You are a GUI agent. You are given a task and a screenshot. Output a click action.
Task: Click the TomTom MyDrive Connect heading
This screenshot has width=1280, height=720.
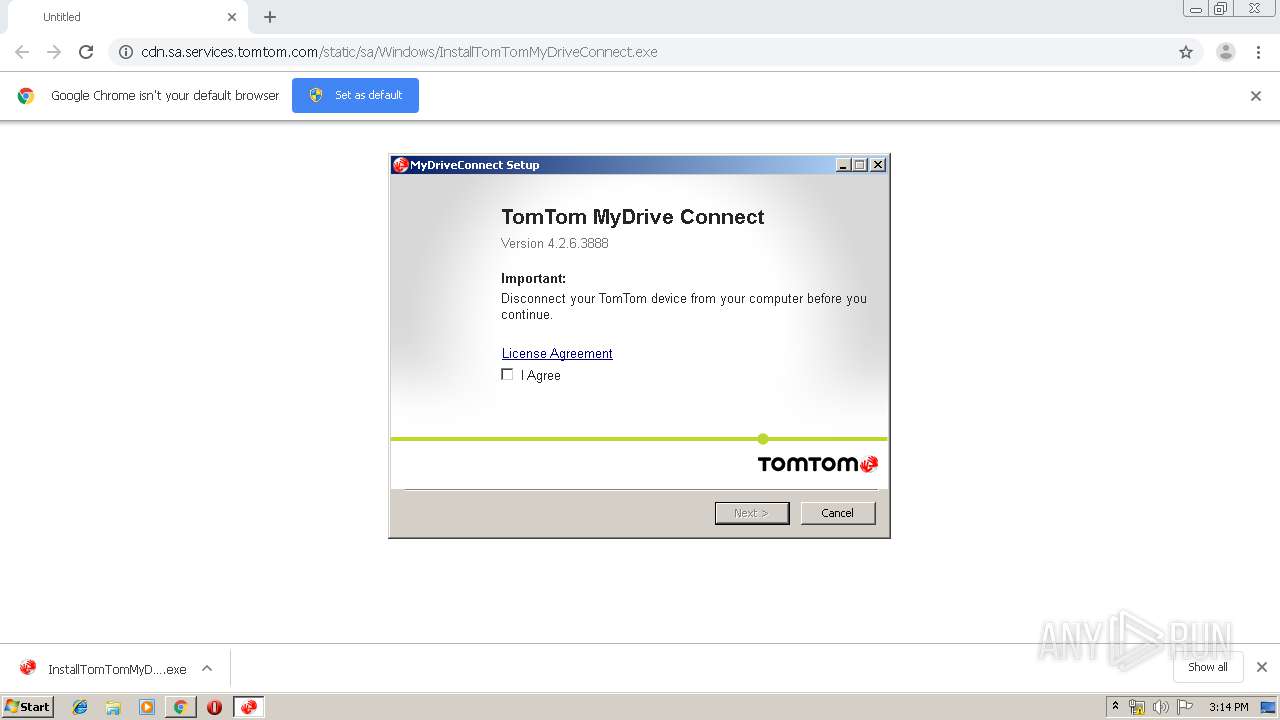(632, 217)
